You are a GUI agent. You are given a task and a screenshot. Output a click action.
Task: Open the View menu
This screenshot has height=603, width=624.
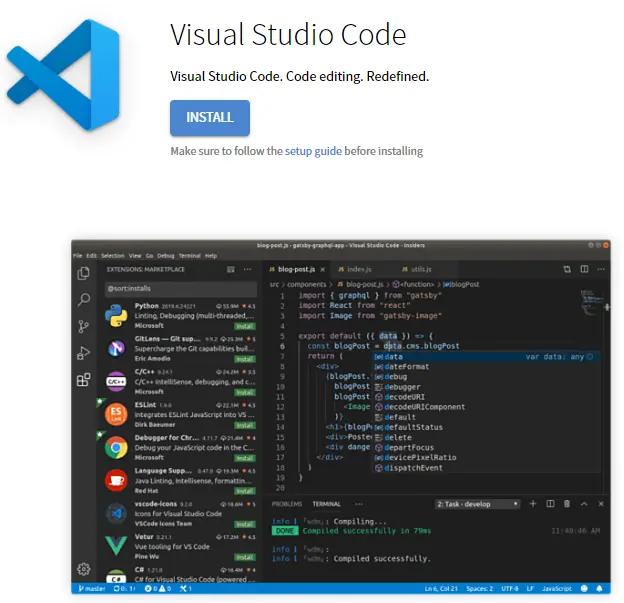coord(135,256)
